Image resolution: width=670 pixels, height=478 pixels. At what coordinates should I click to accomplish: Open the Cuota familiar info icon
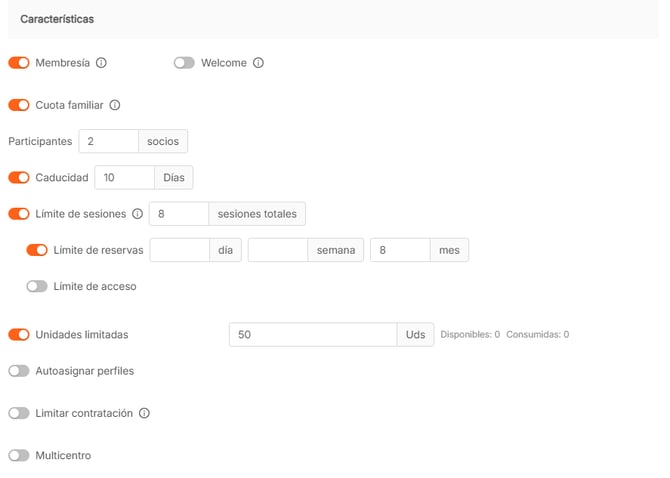[115, 105]
